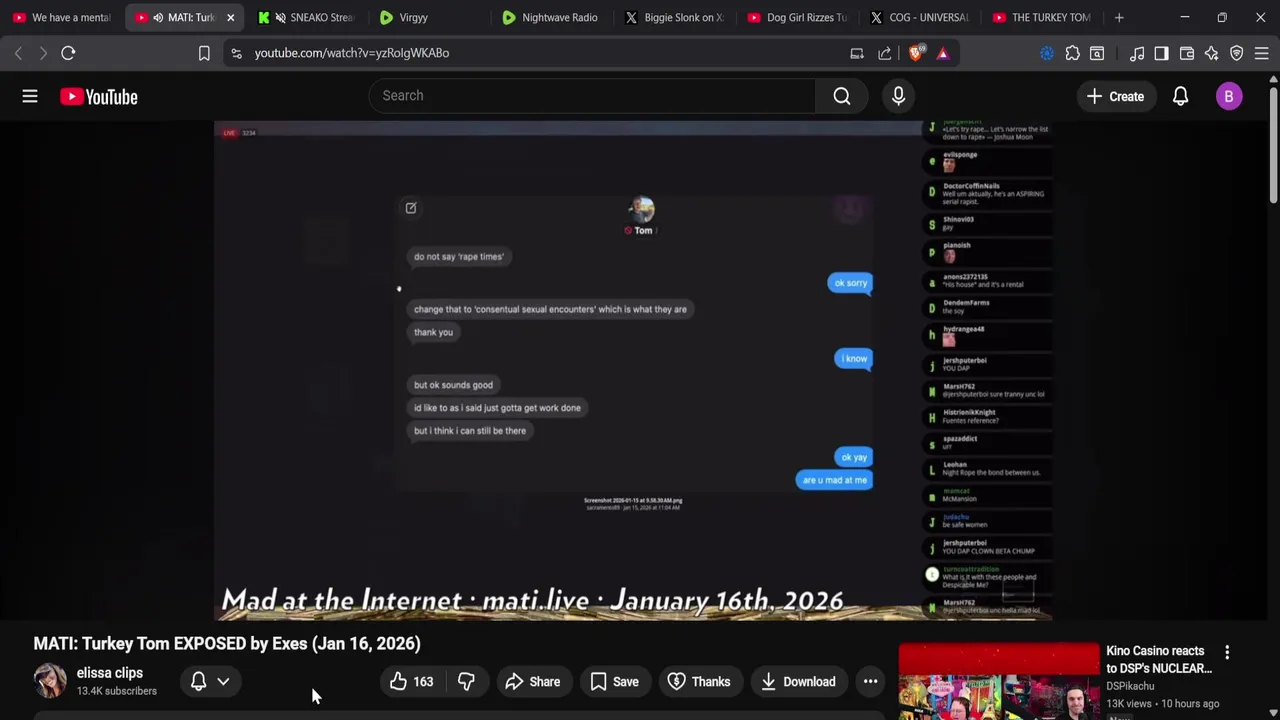
Task: Like the video with thumbs up
Action: (x=411, y=682)
